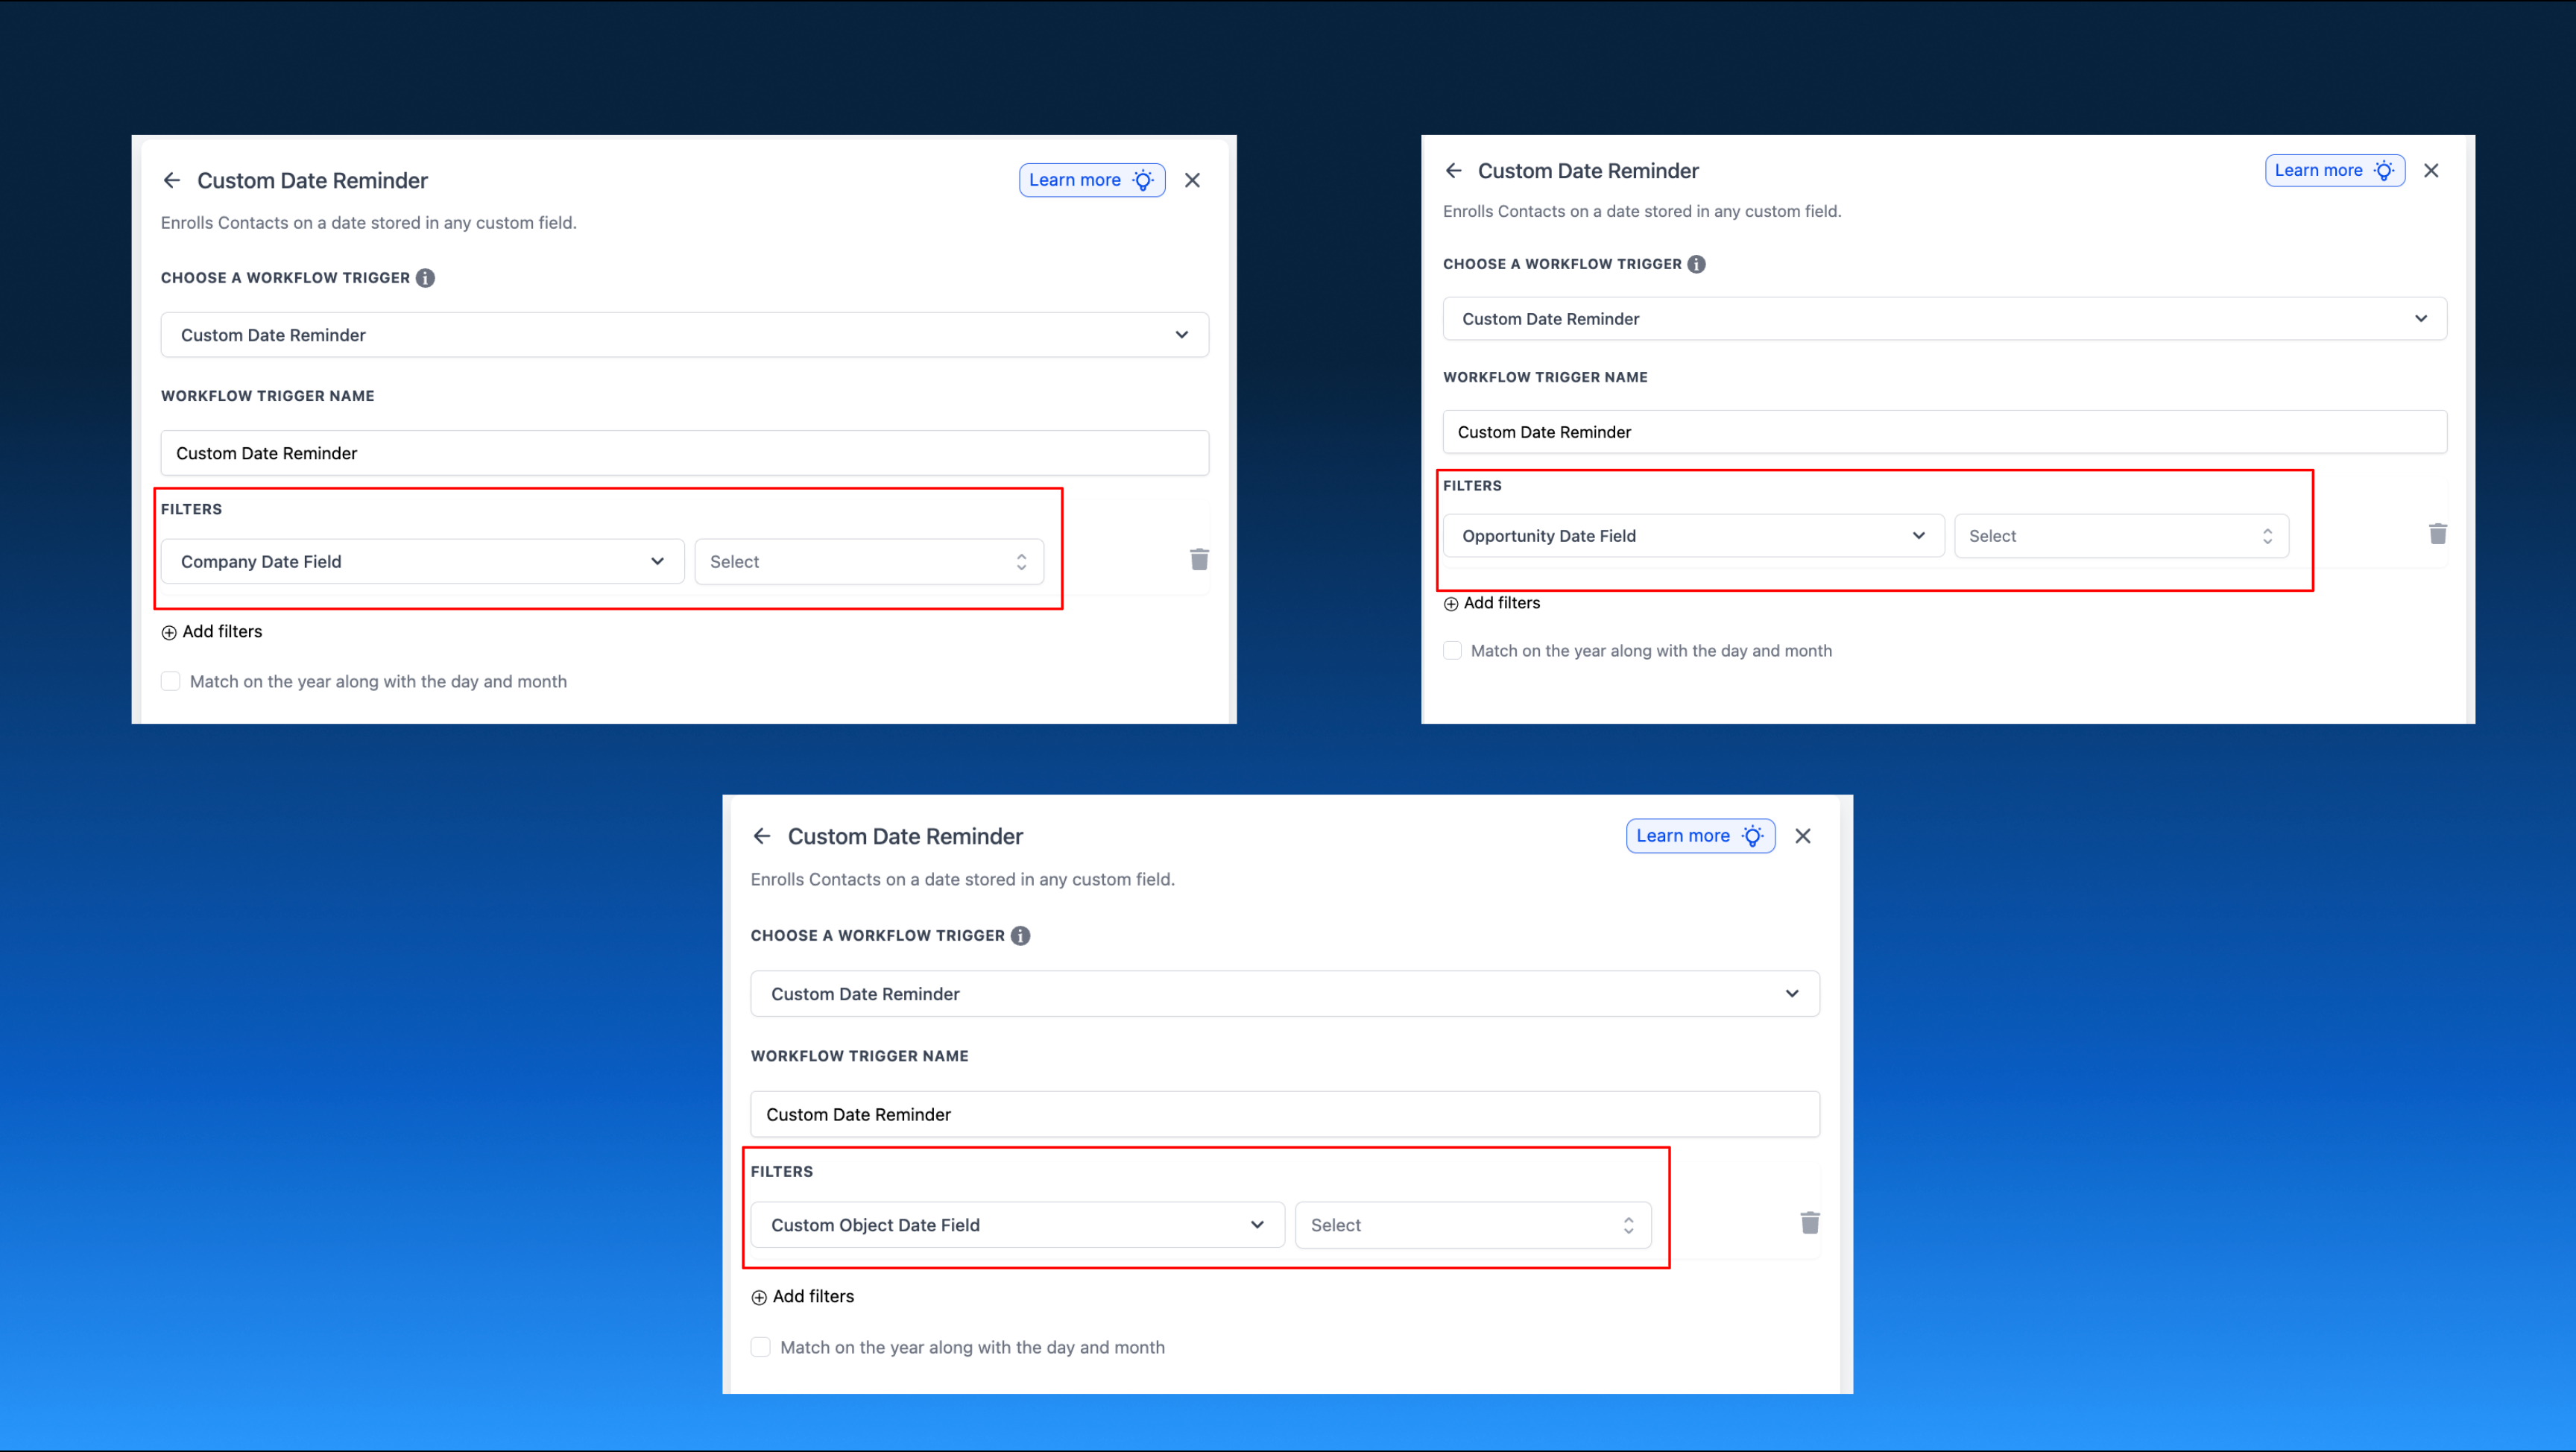The image size is (2576, 1452).
Task: Click back arrow in Company Date Field panel
Action: [x=172, y=180]
